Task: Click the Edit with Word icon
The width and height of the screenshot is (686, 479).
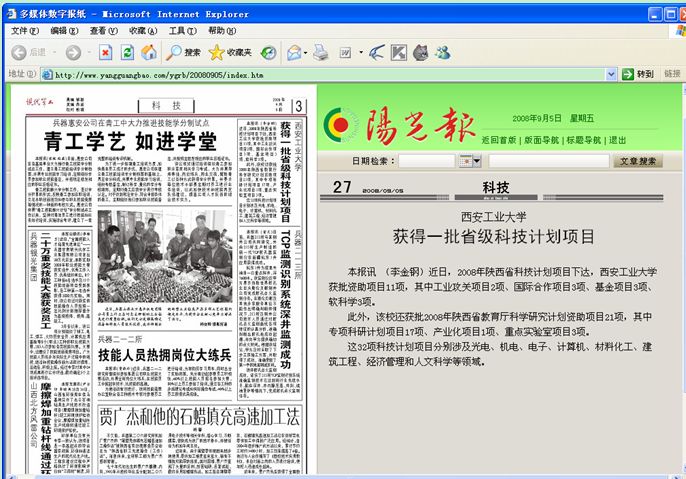Action: [345, 53]
